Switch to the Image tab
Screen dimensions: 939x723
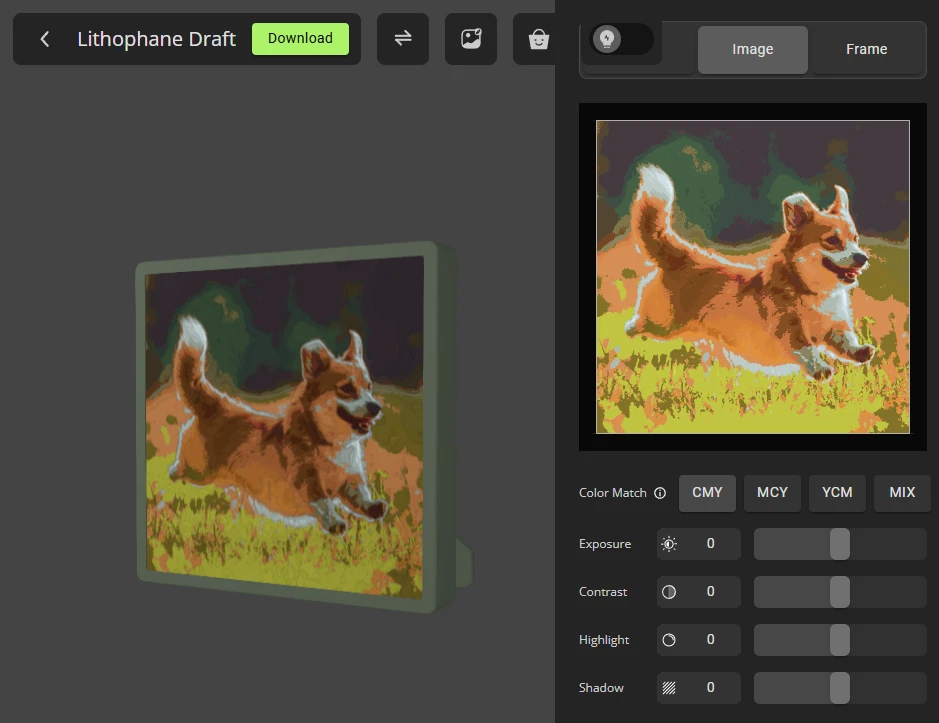coord(753,49)
